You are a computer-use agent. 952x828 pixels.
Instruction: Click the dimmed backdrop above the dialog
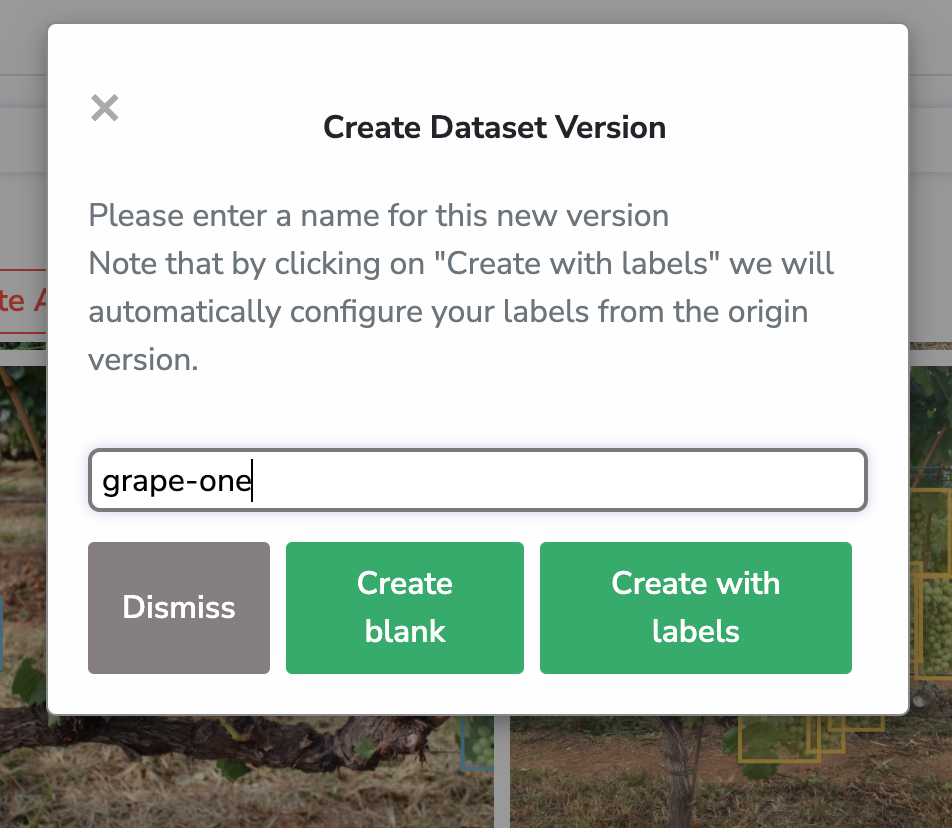click(x=476, y=11)
